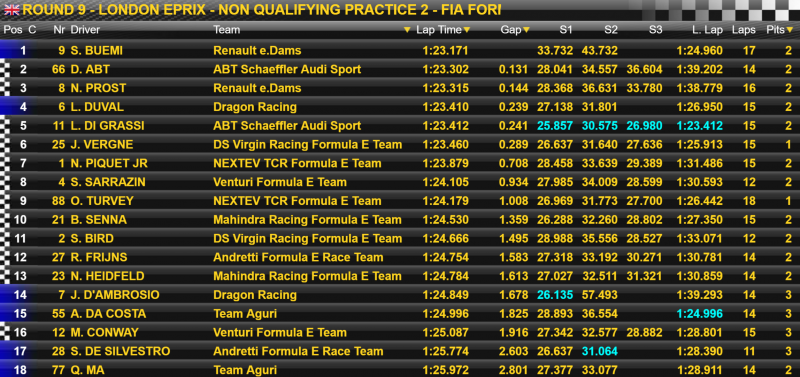Select driver S. BUEMI row
The image size is (800, 377).
click(x=400, y=51)
